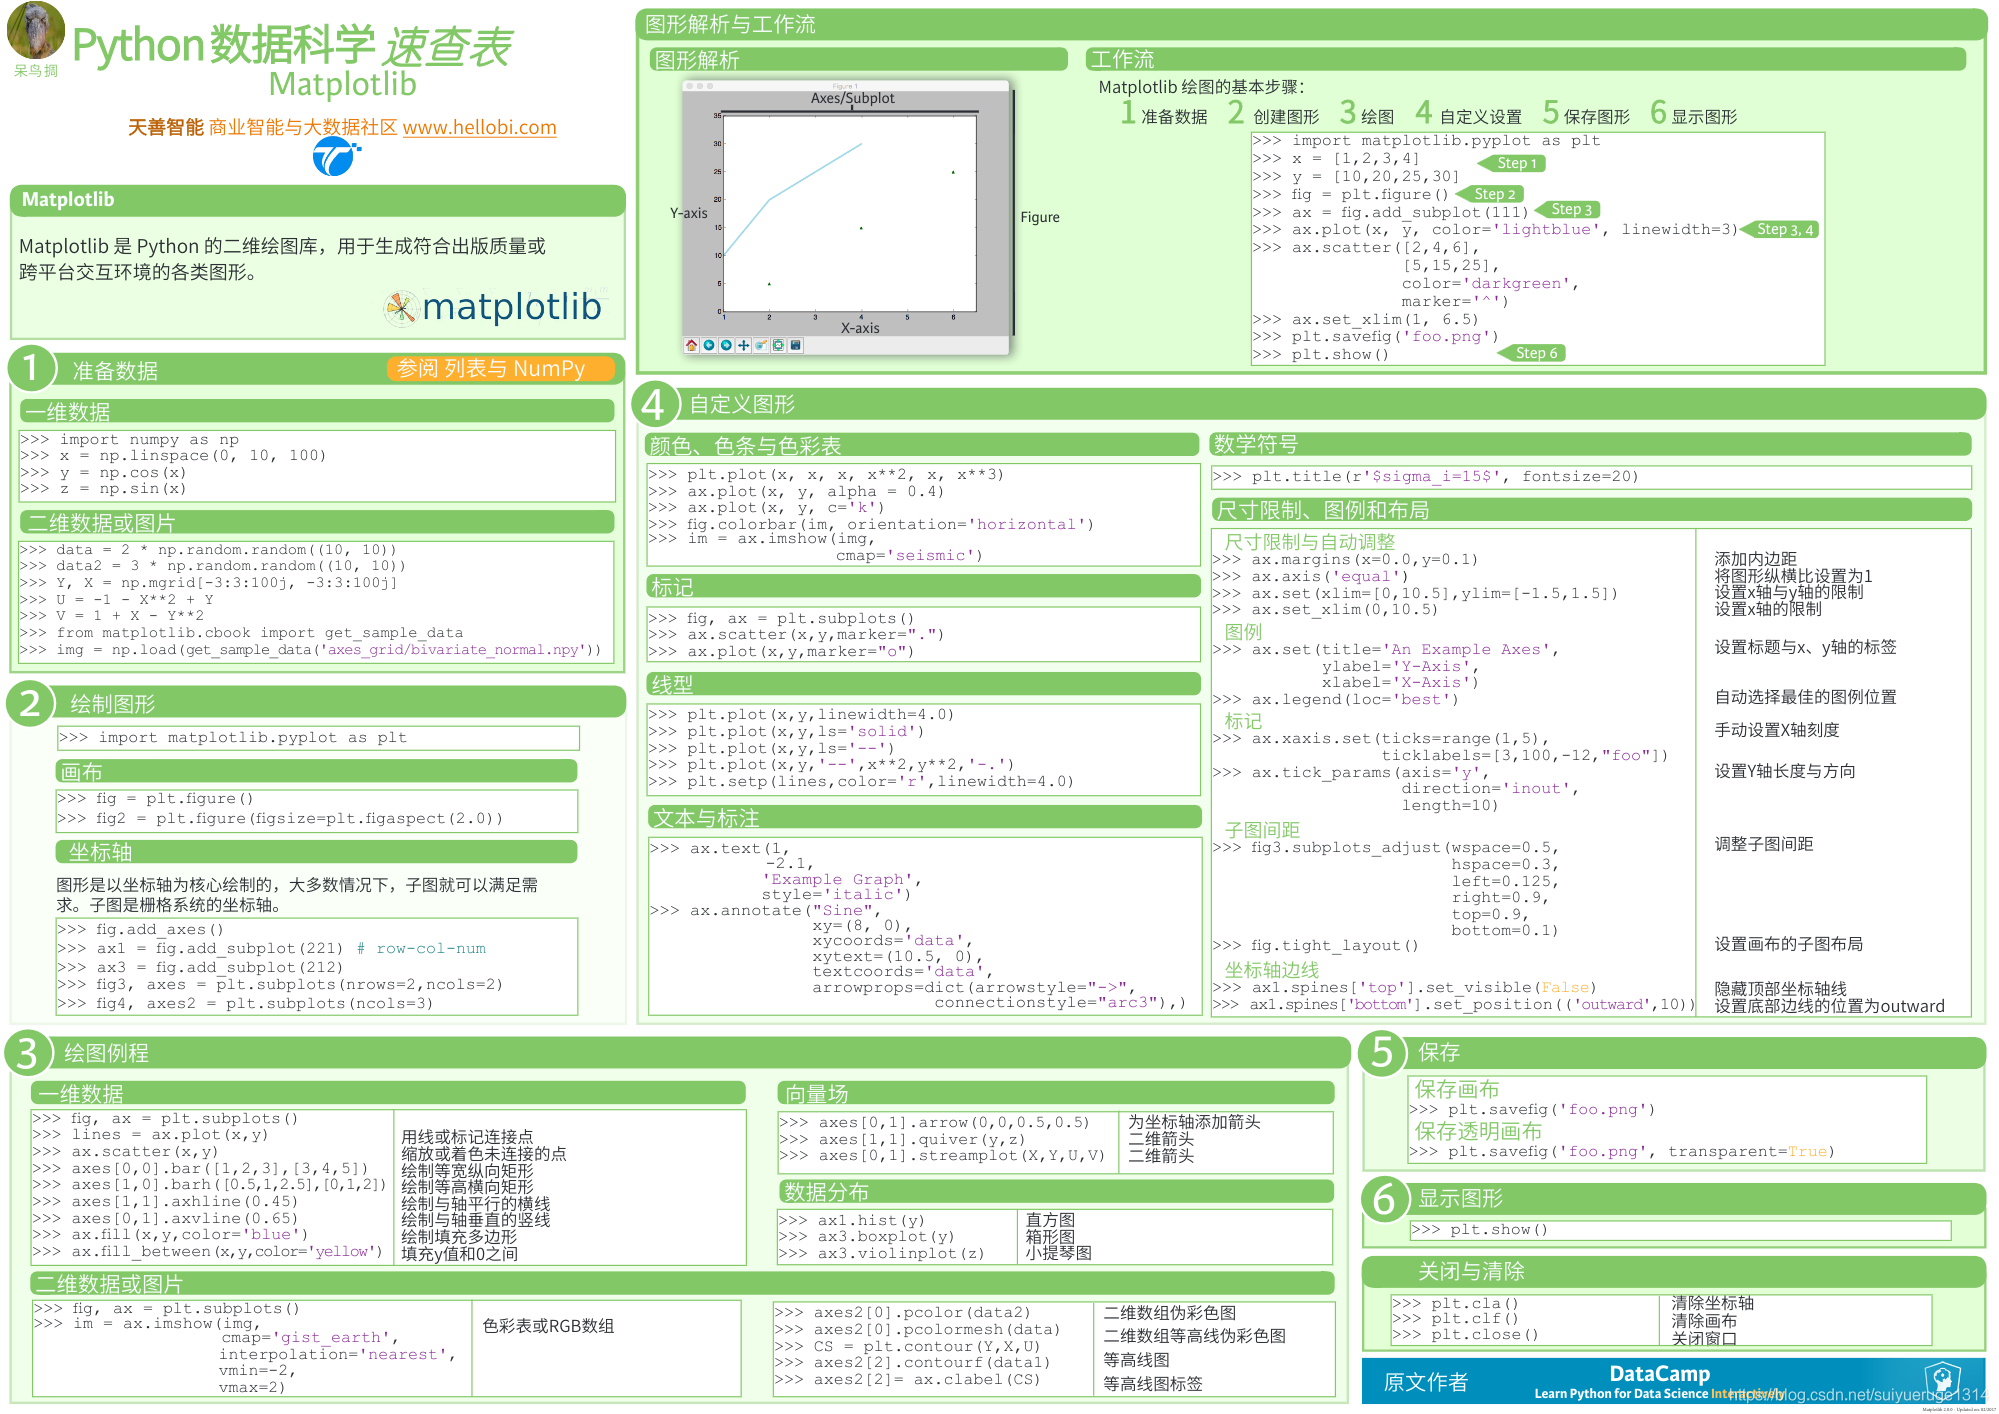The image size is (1999, 1414).
Task: Click the Save figure floppy disk icon
Action: [x=796, y=345]
